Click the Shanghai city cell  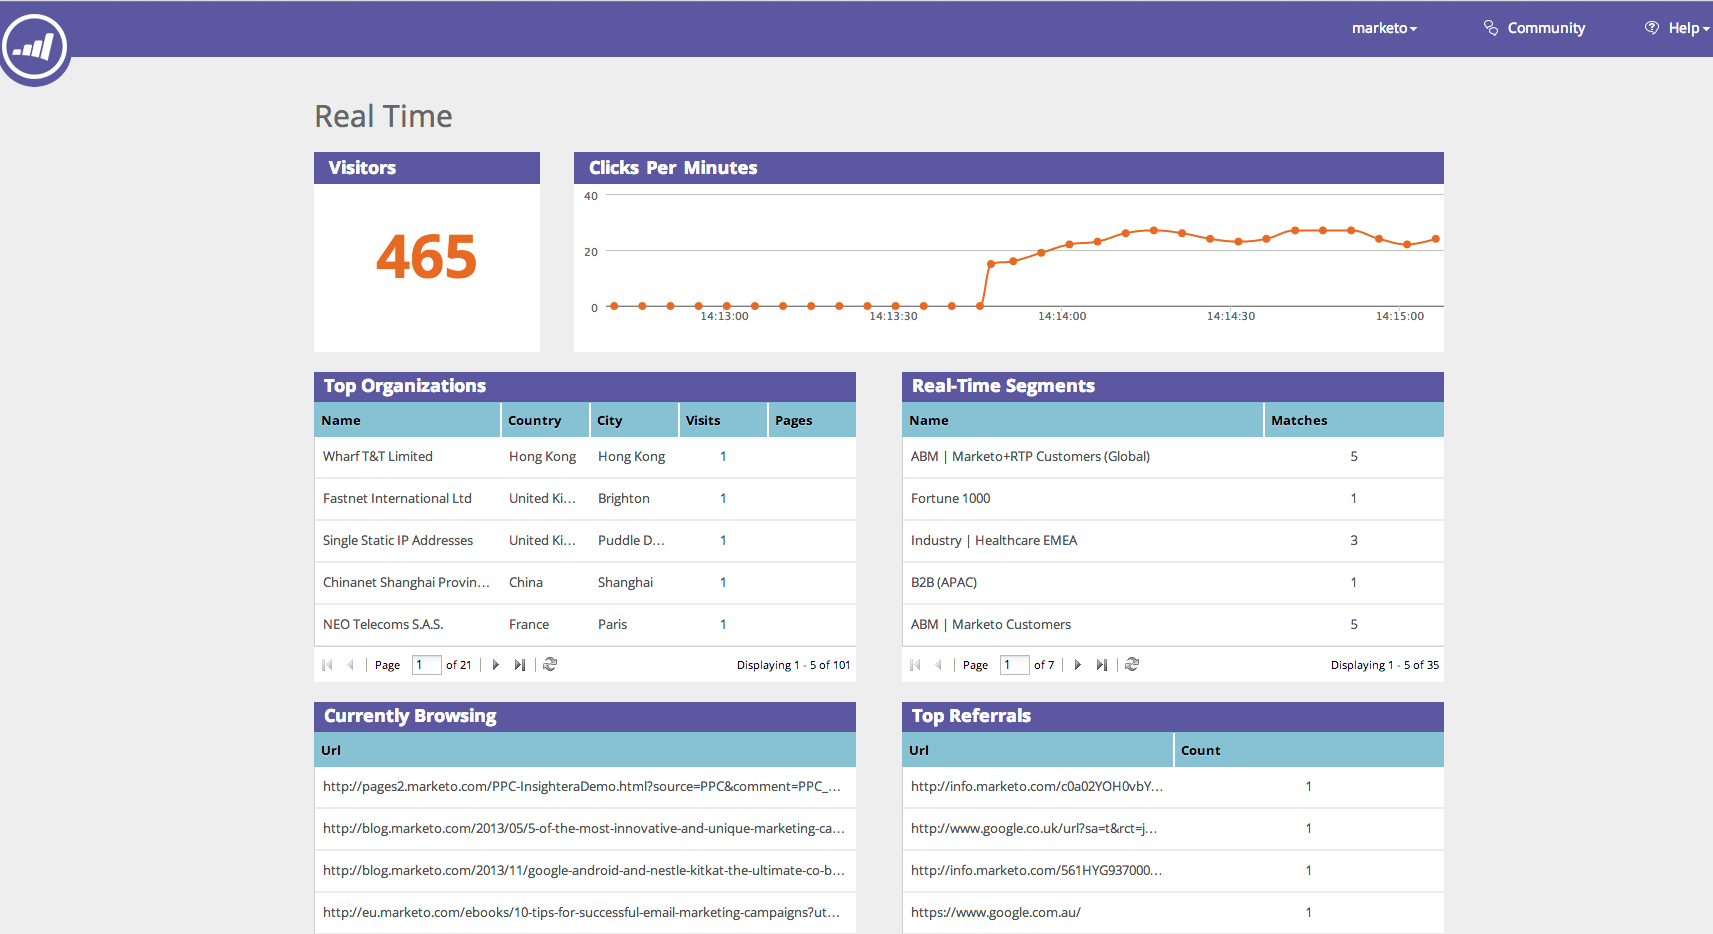coord(625,583)
